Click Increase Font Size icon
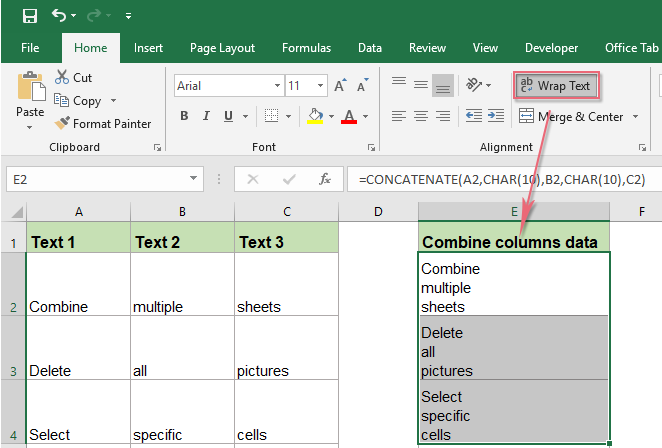 pyautogui.click(x=340, y=86)
